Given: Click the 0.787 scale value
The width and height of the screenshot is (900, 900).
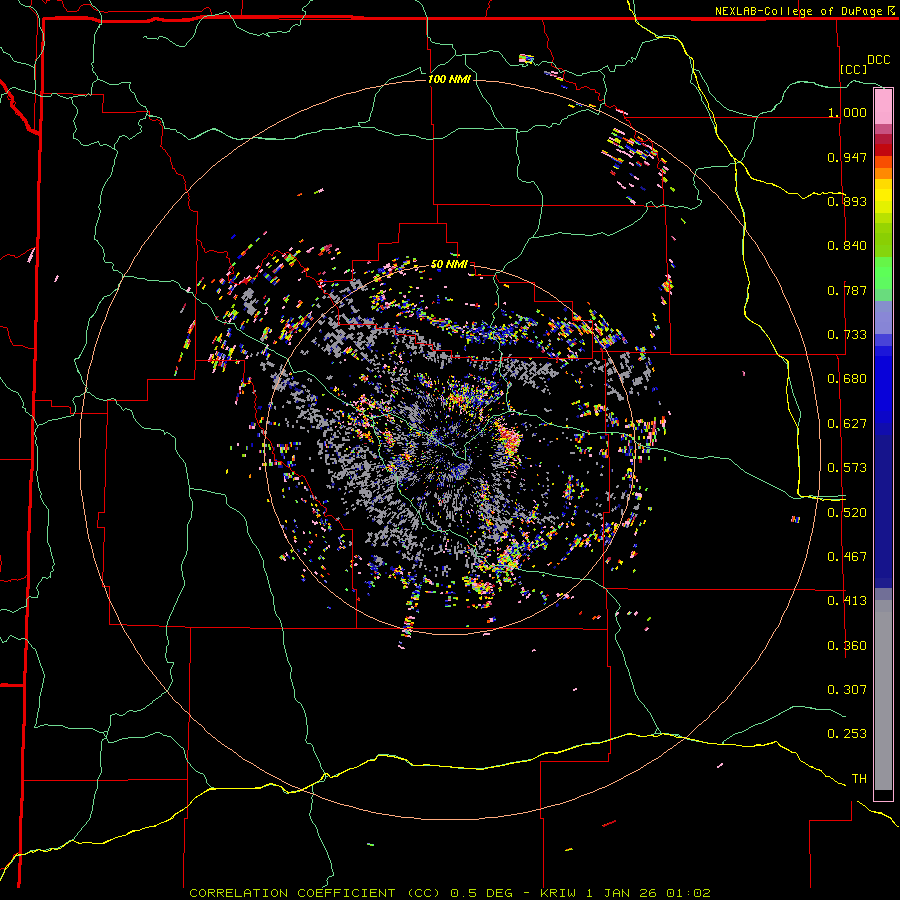Looking at the screenshot, I should pos(847,290).
